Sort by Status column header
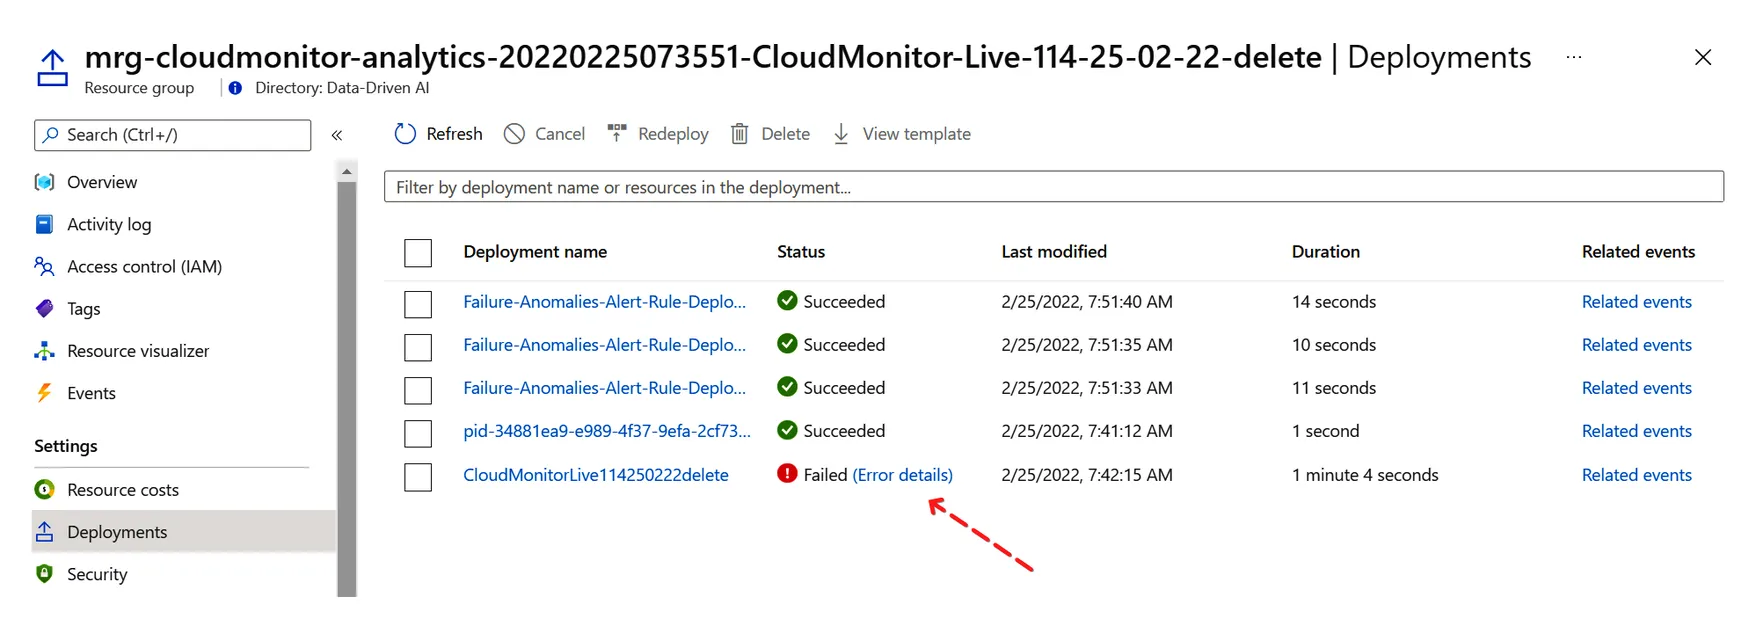1756x626 pixels. pos(801,252)
